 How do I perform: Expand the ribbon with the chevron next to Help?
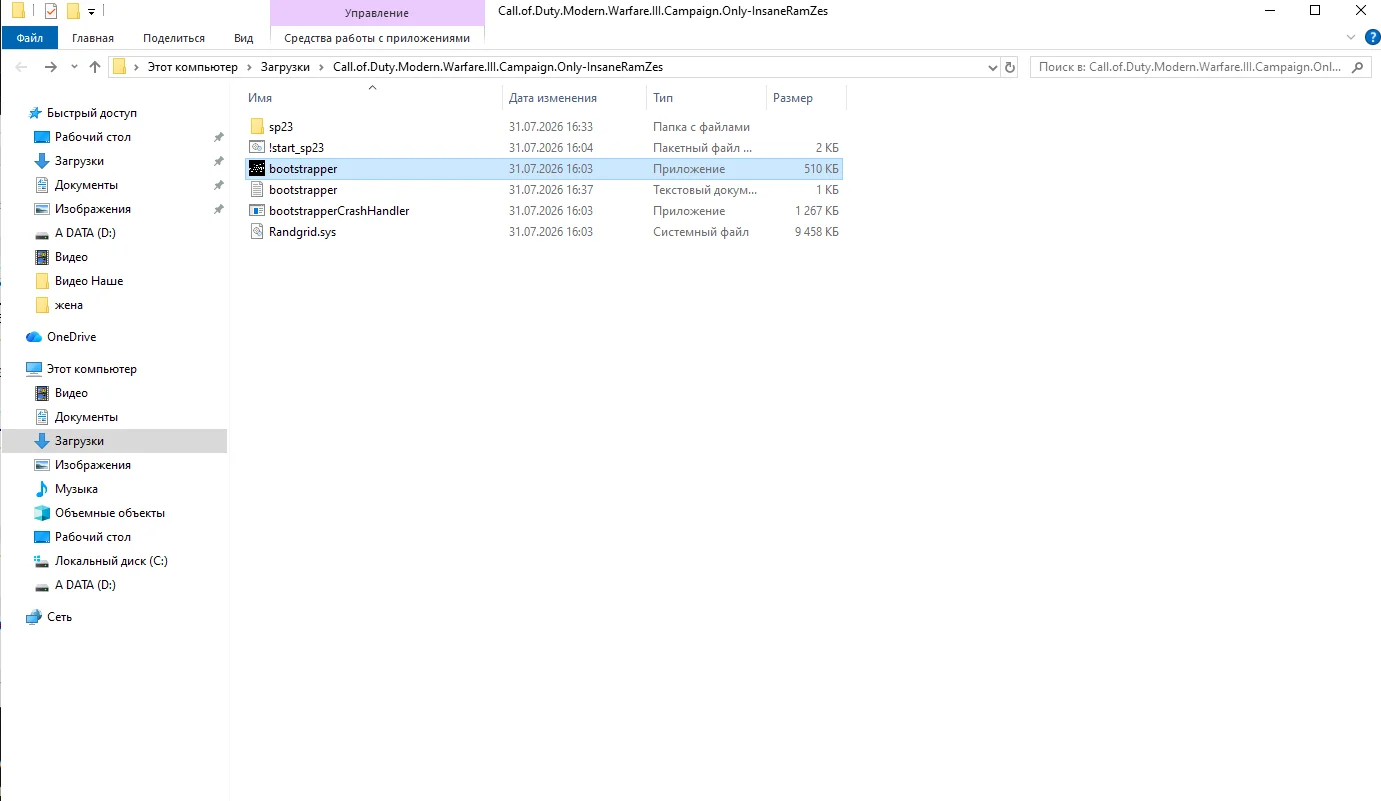coord(1353,37)
